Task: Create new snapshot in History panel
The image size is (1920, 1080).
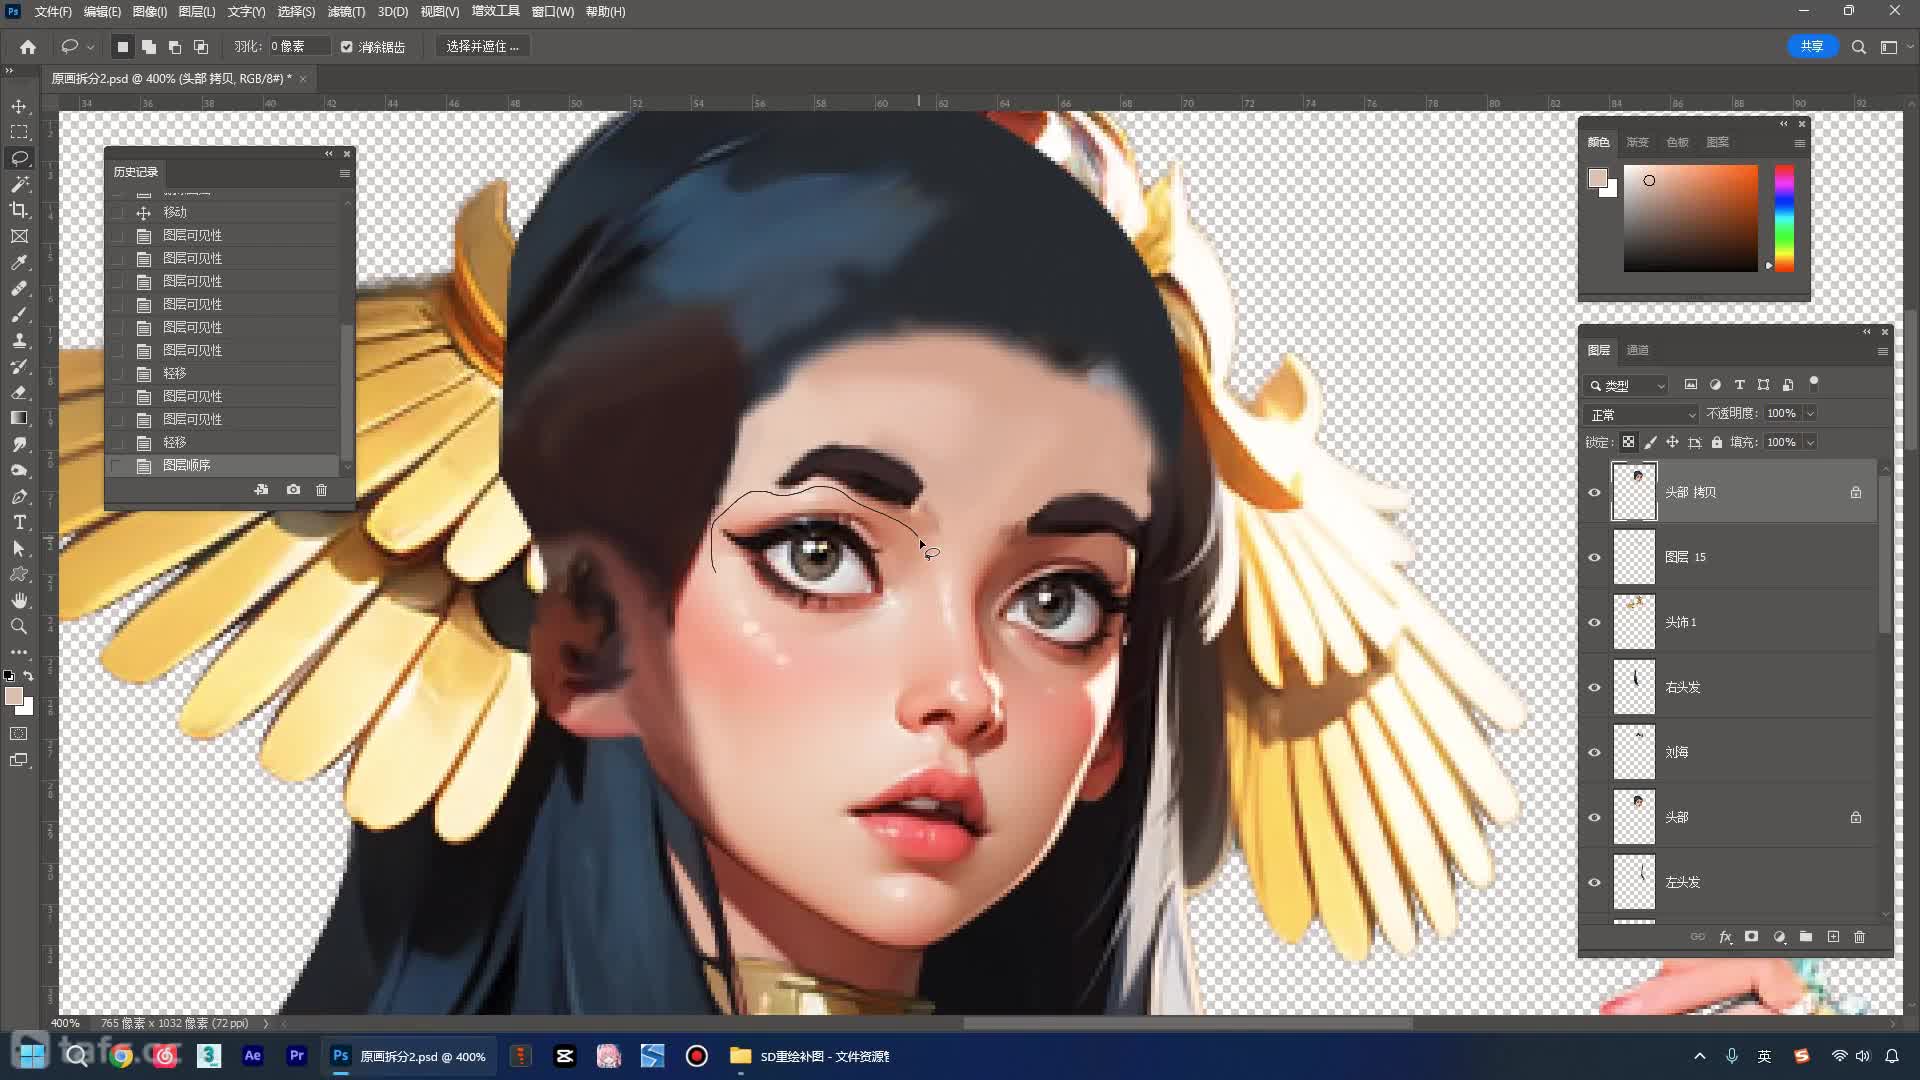Action: 293,490
